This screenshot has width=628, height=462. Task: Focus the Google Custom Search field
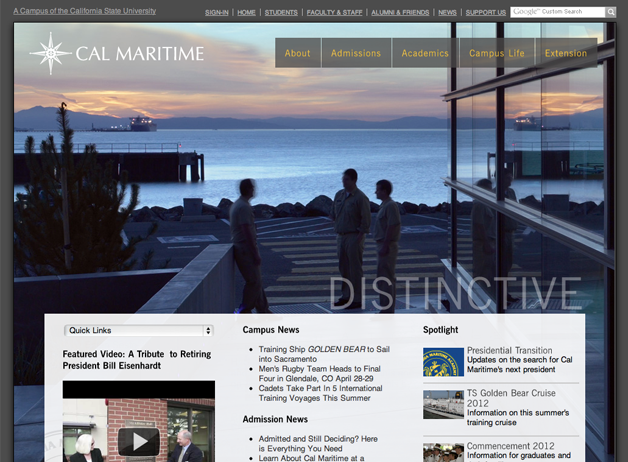558,12
